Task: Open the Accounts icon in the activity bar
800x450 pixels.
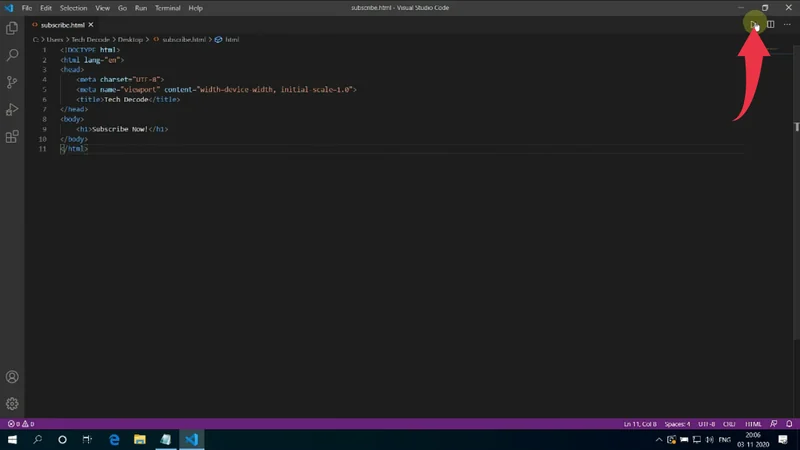Action: click(12, 377)
